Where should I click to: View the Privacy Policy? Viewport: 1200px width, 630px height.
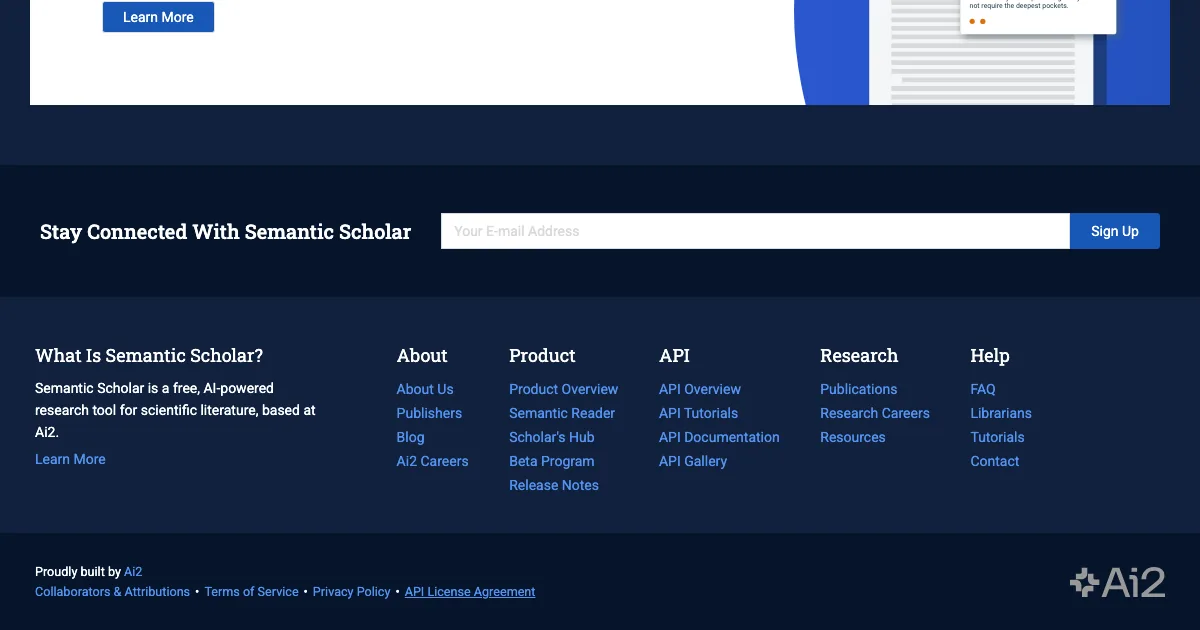351,592
